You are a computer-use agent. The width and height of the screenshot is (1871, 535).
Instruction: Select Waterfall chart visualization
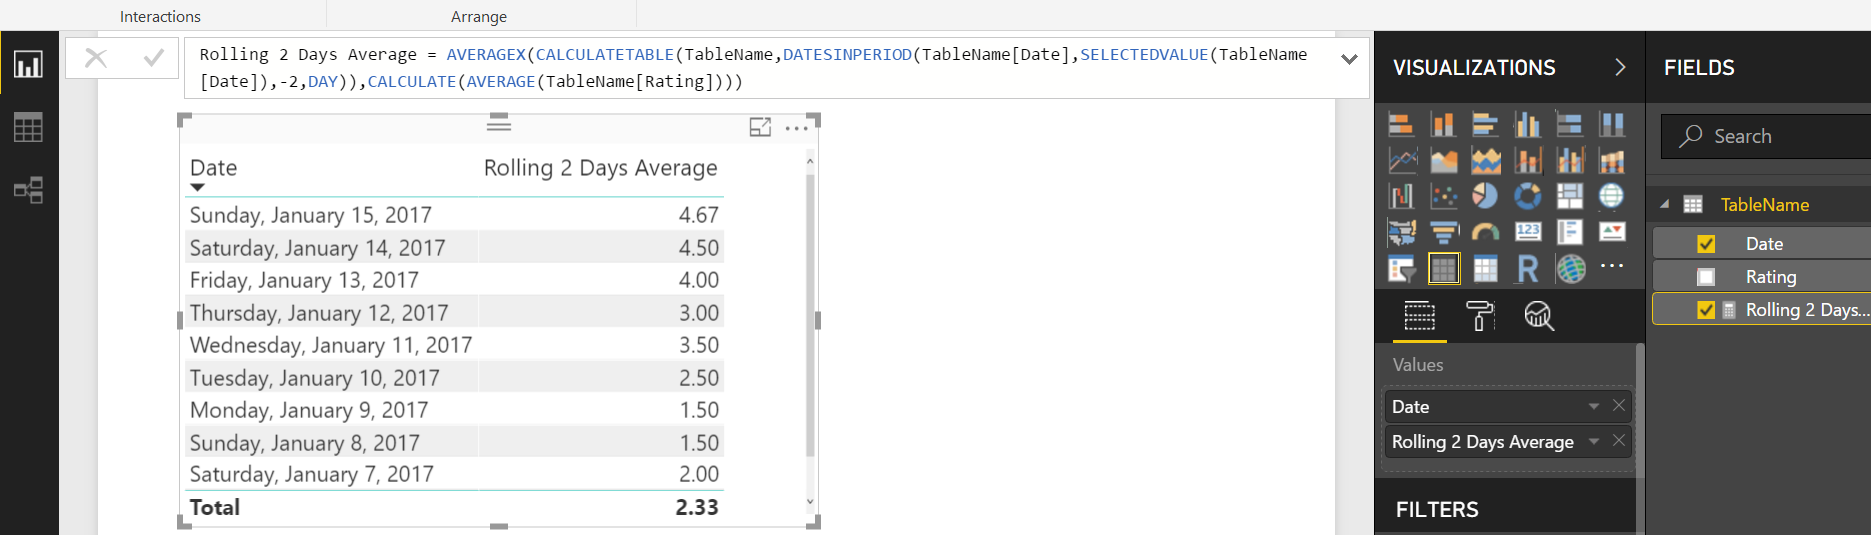[1401, 196]
